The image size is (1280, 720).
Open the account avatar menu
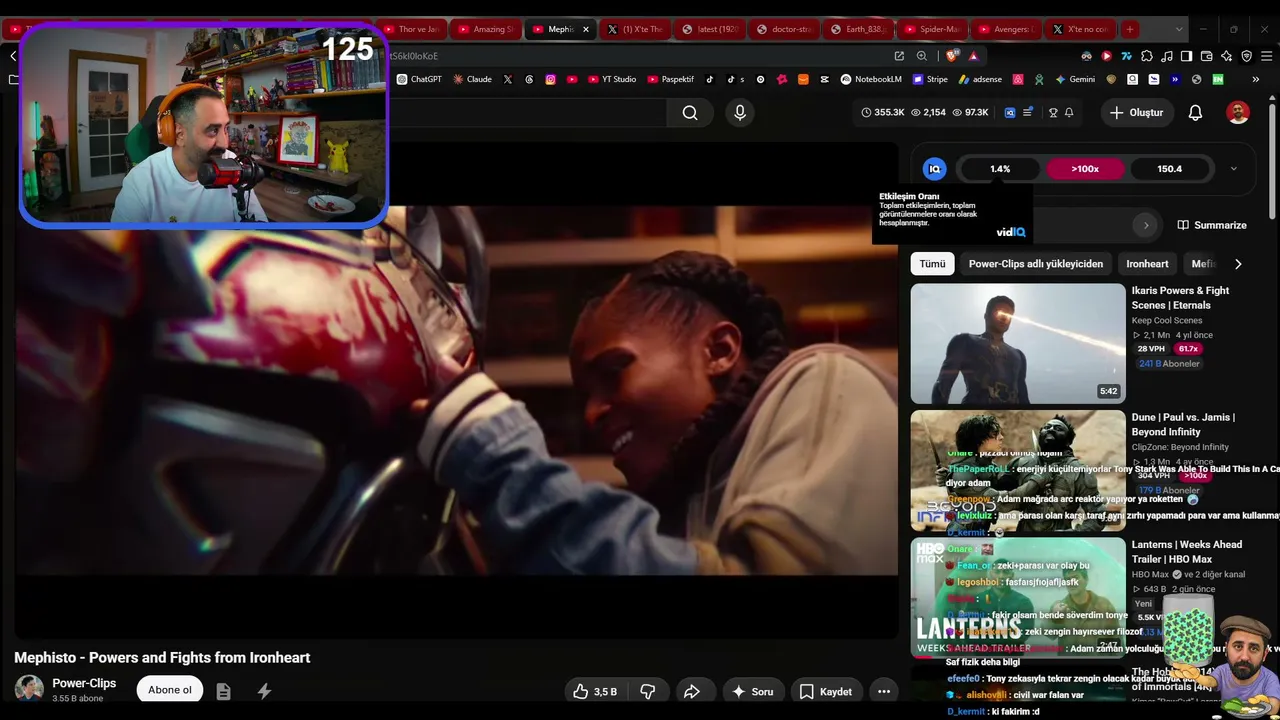(x=1238, y=113)
